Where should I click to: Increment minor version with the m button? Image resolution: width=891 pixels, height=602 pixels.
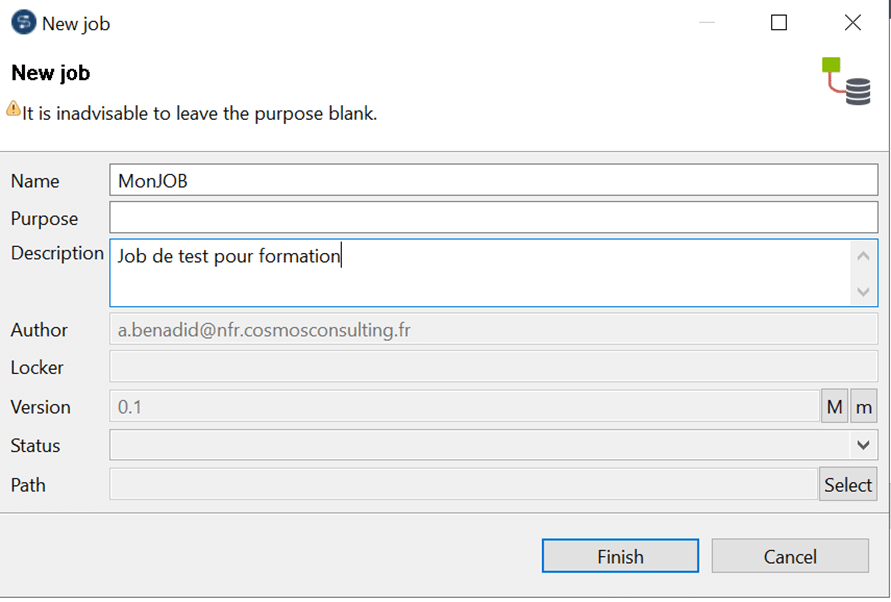(x=864, y=406)
